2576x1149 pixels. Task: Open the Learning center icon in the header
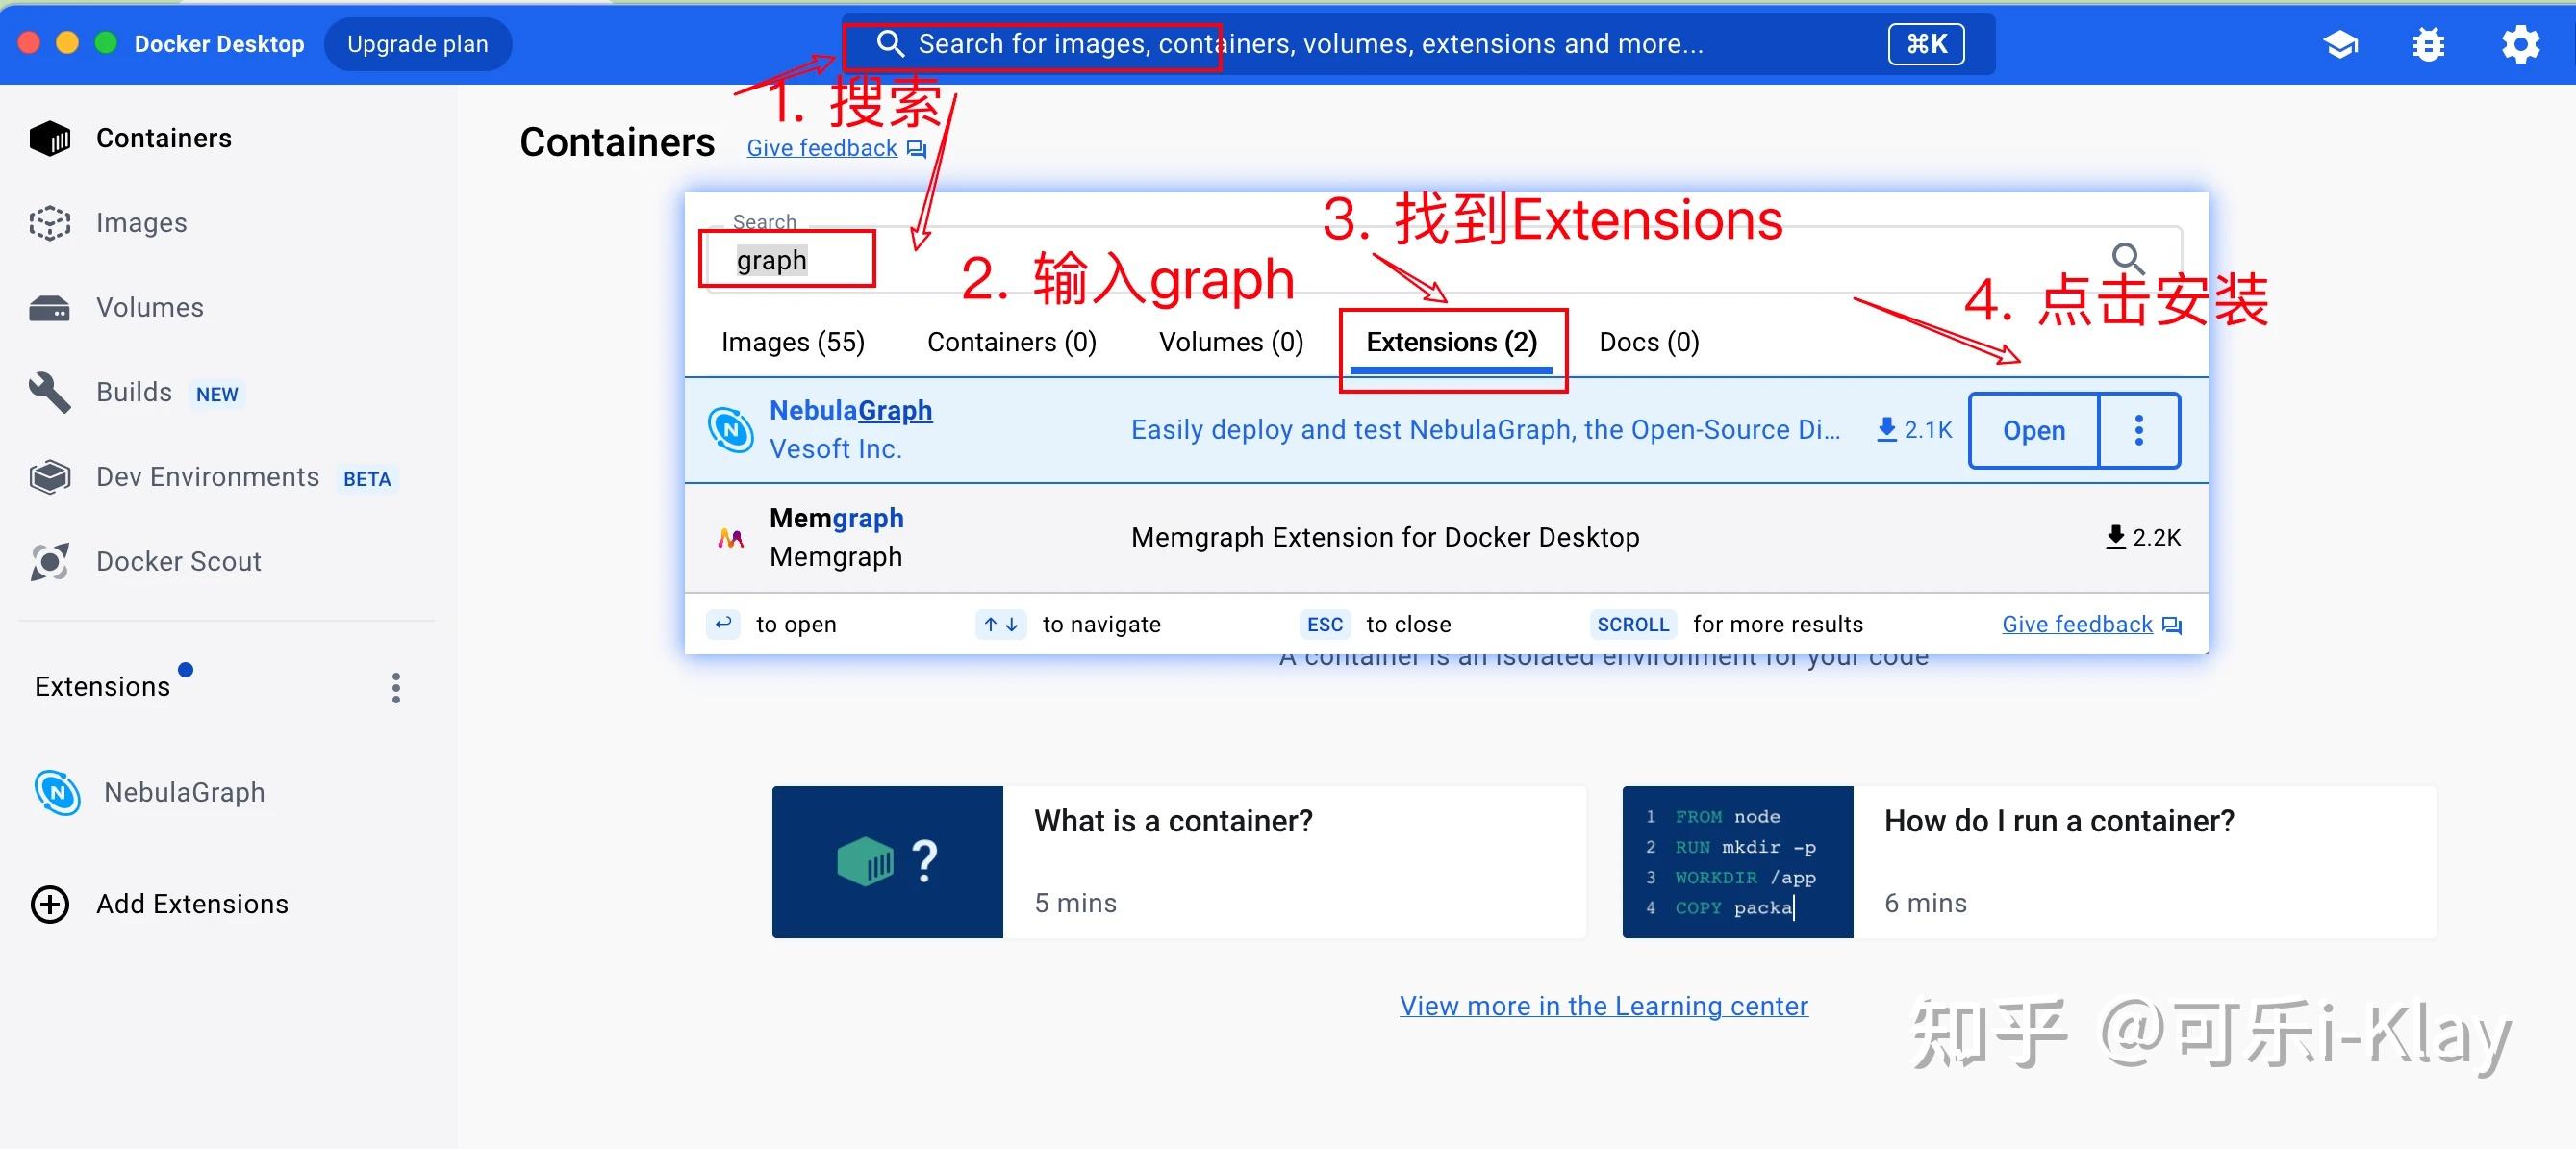point(2342,43)
